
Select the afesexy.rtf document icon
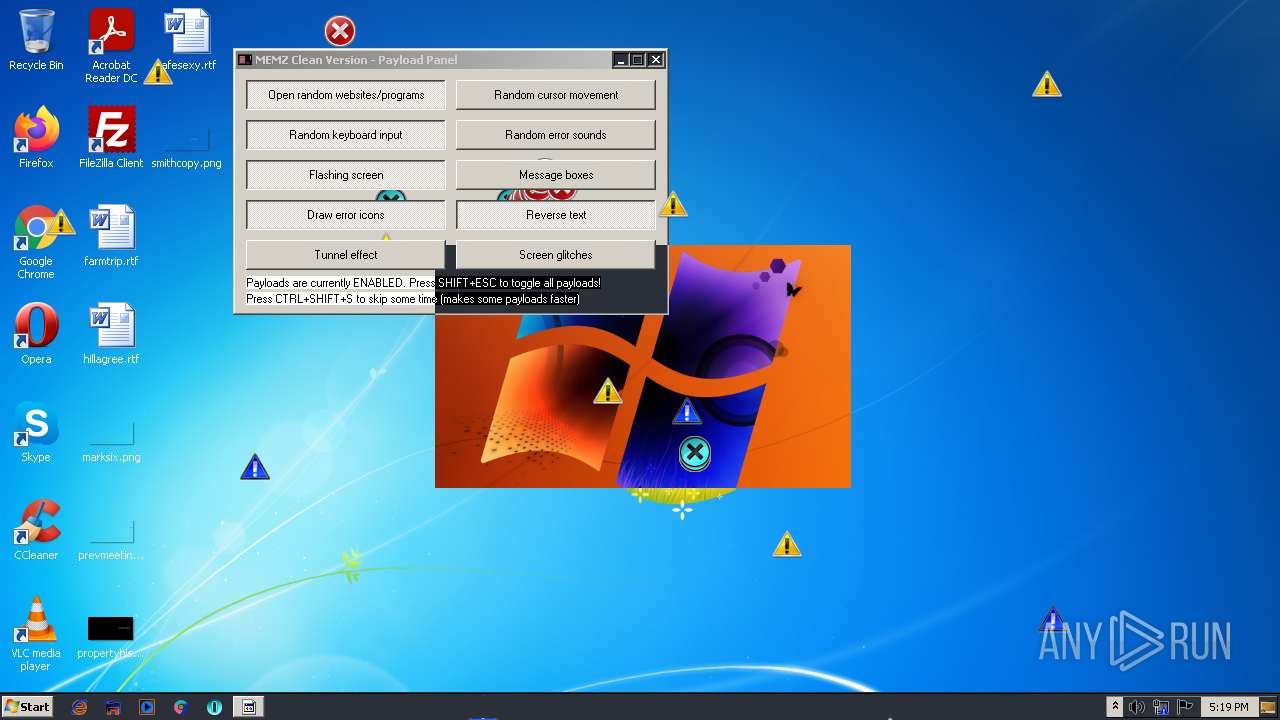tap(187, 40)
